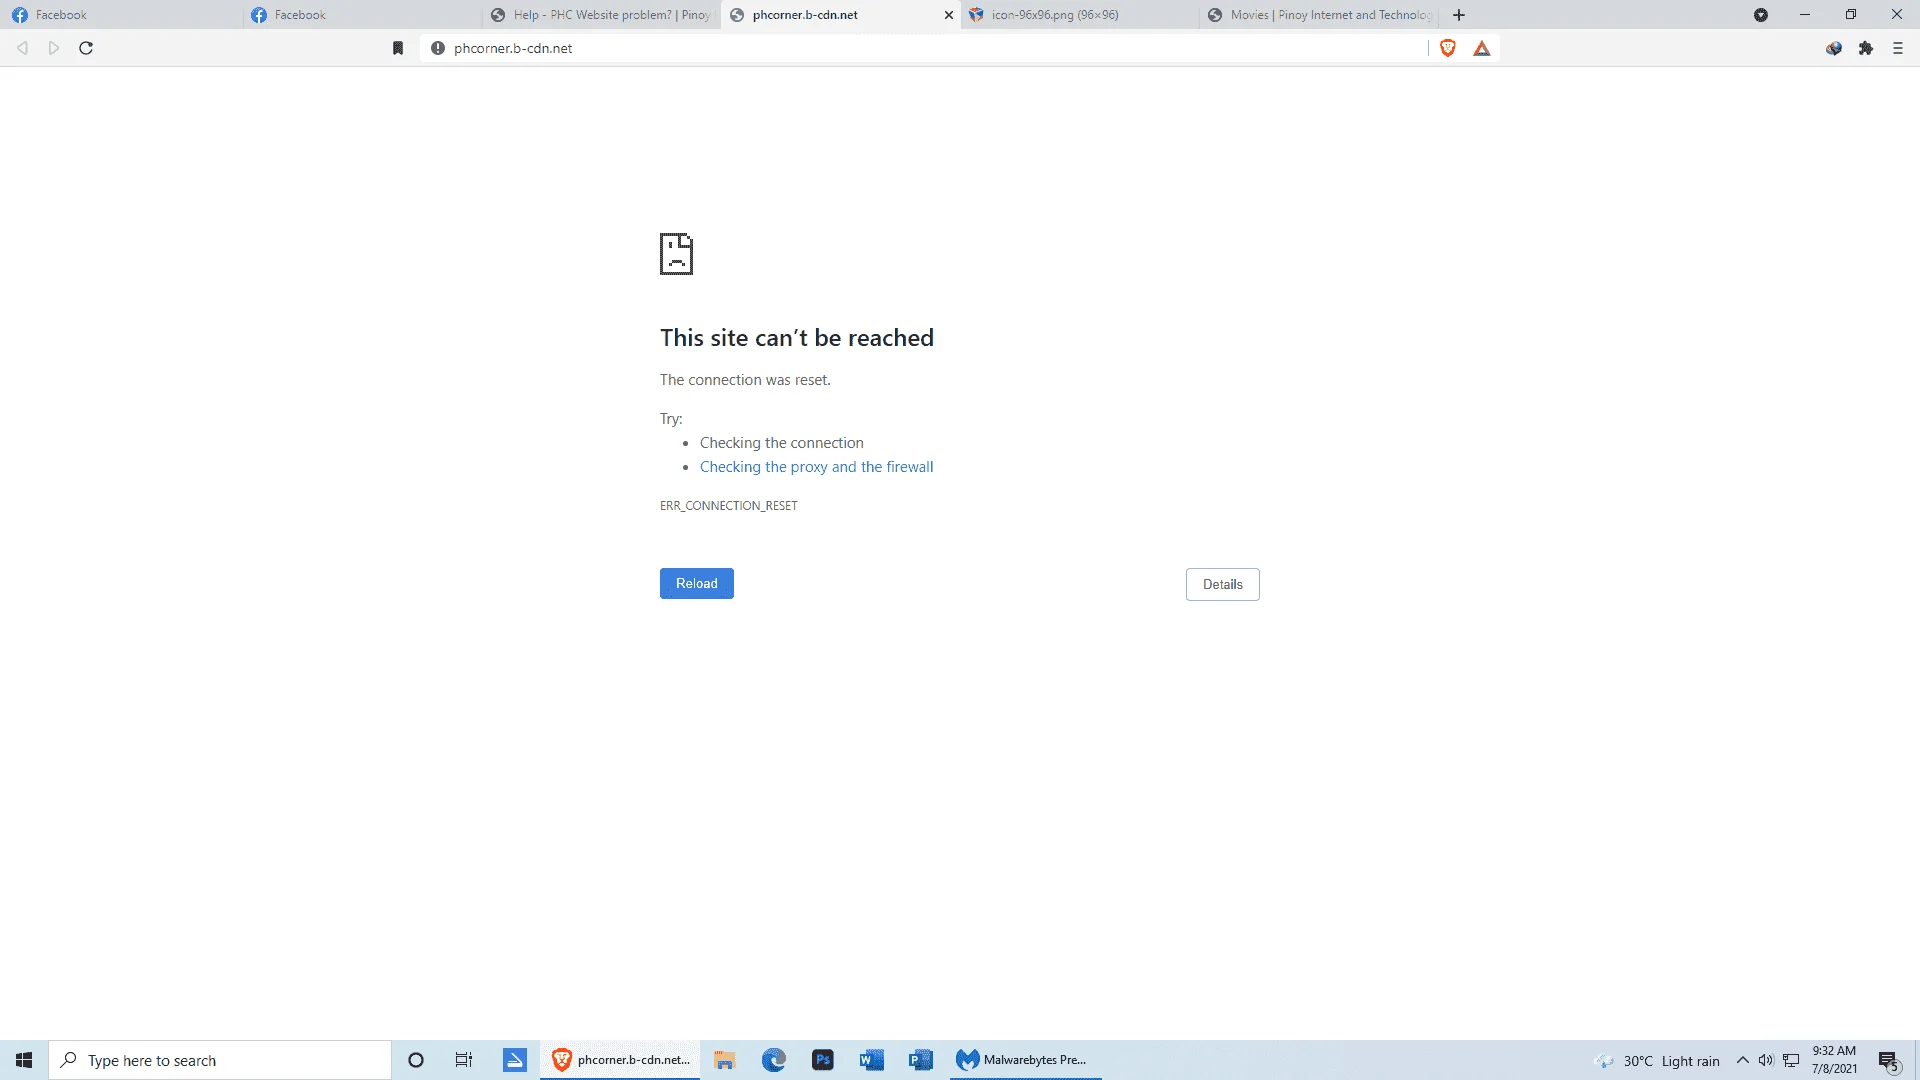1920x1080 pixels.
Task: Open the wallet extension icon
Action: (1834, 48)
